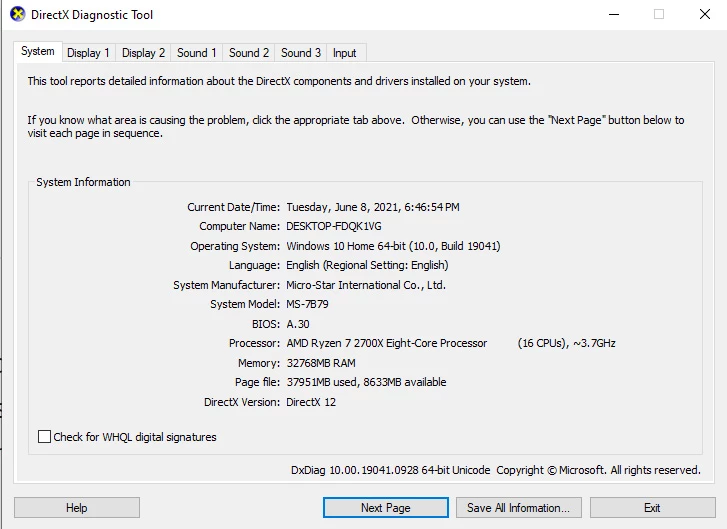Click the 'System Model:' label

245,304
